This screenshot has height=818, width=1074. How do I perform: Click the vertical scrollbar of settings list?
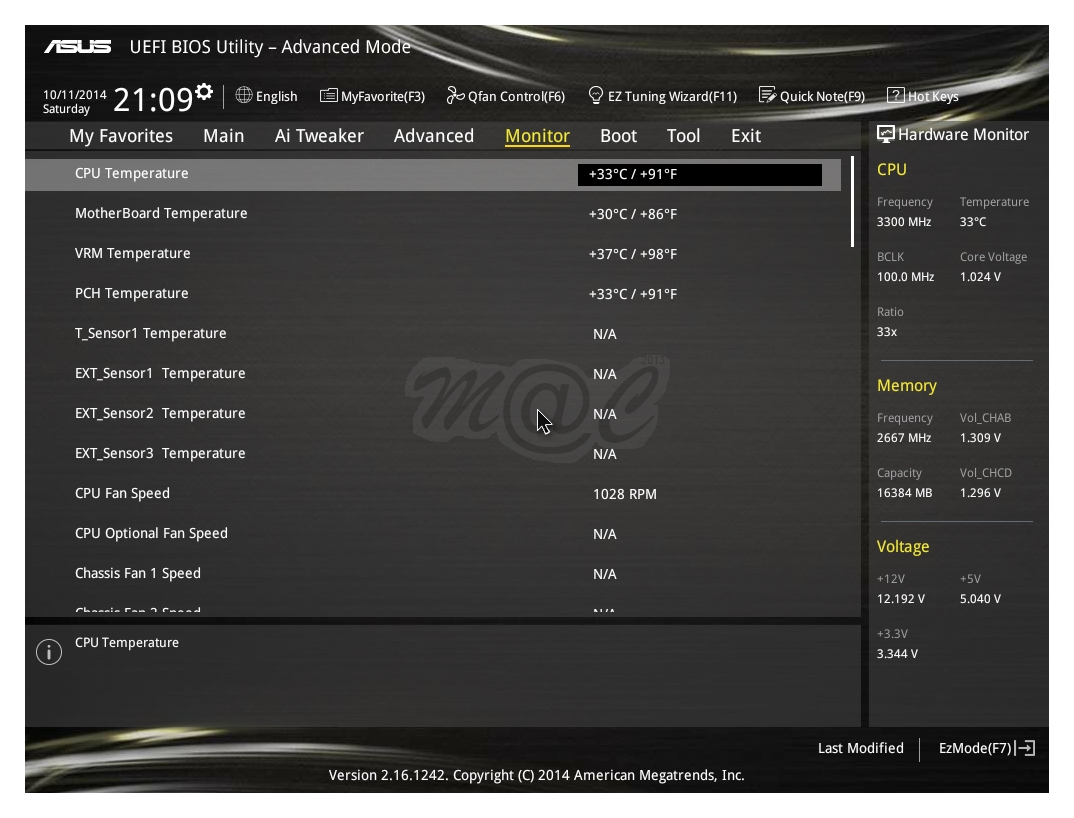(x=852, y=201)
